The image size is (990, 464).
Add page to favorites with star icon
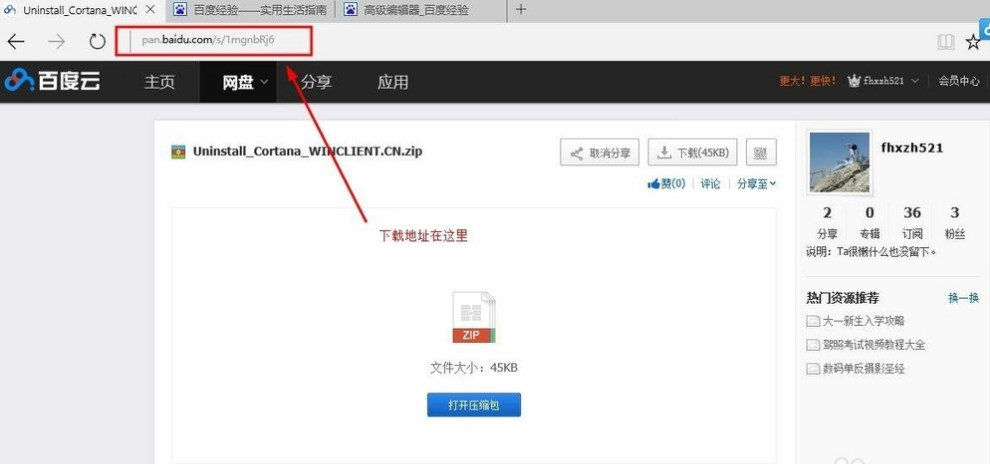pyautogui.click(x=973, y=42)
